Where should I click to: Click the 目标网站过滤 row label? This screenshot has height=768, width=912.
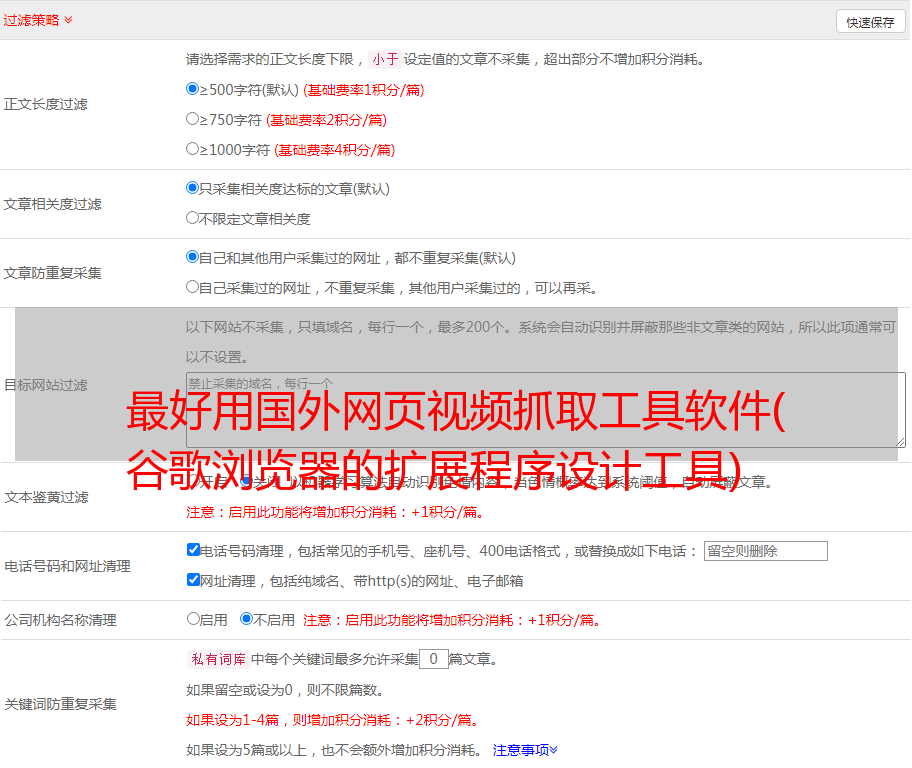(x=45, y=385)
